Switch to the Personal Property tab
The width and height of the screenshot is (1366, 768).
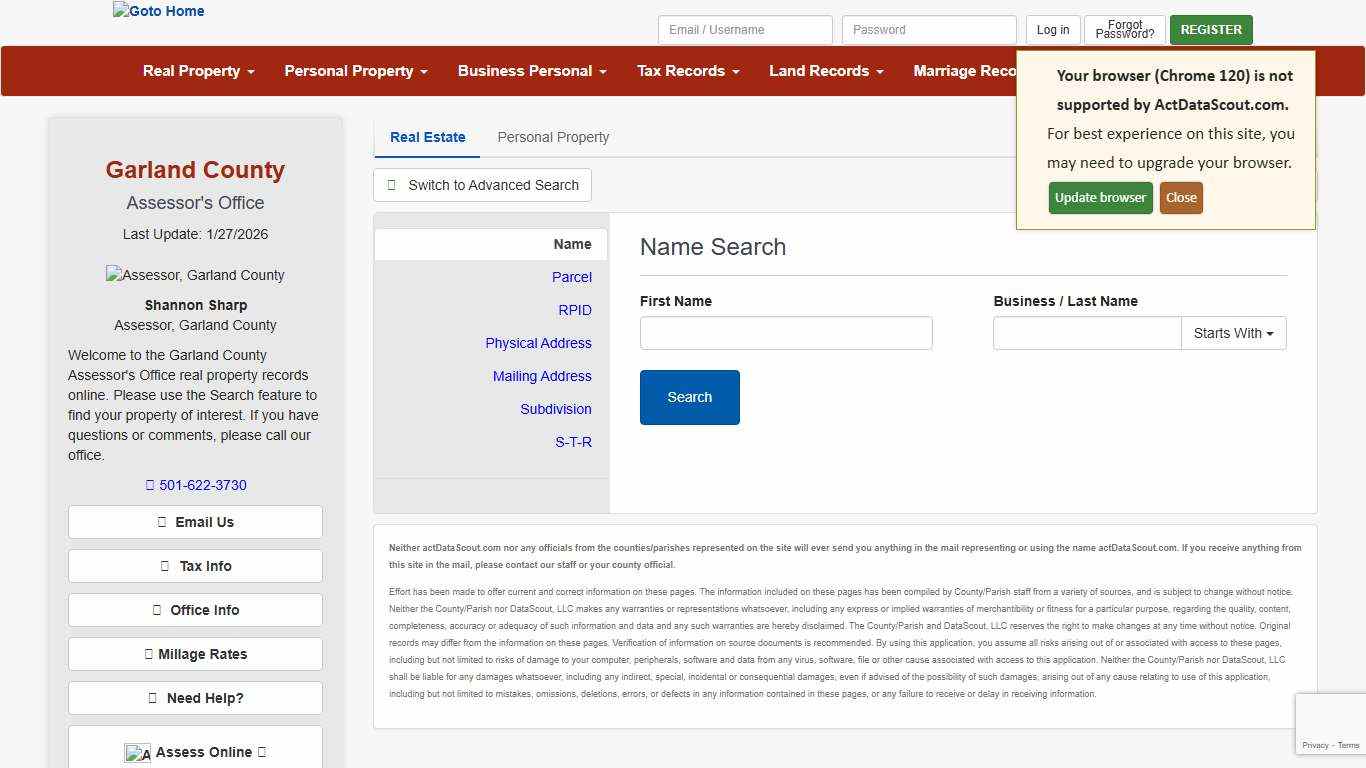(553, 137)
